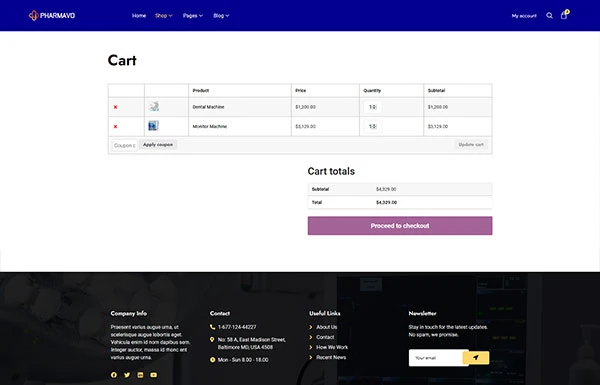Open the YouTube icon in footer

tap(153, 375)
